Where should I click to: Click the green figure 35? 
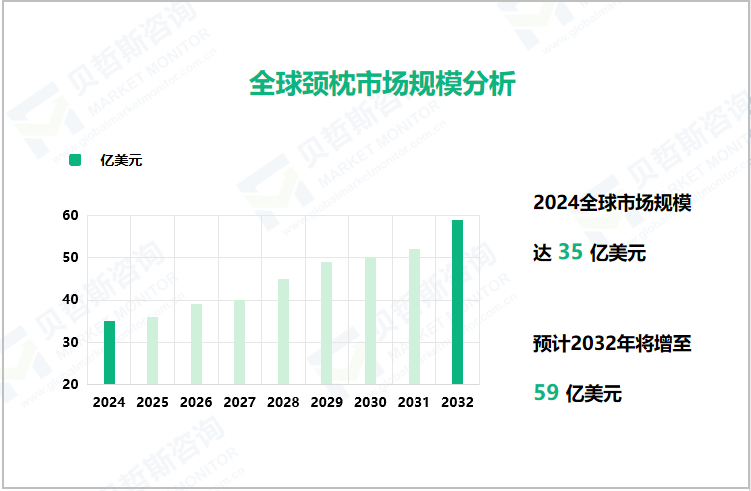coord(570,252)
